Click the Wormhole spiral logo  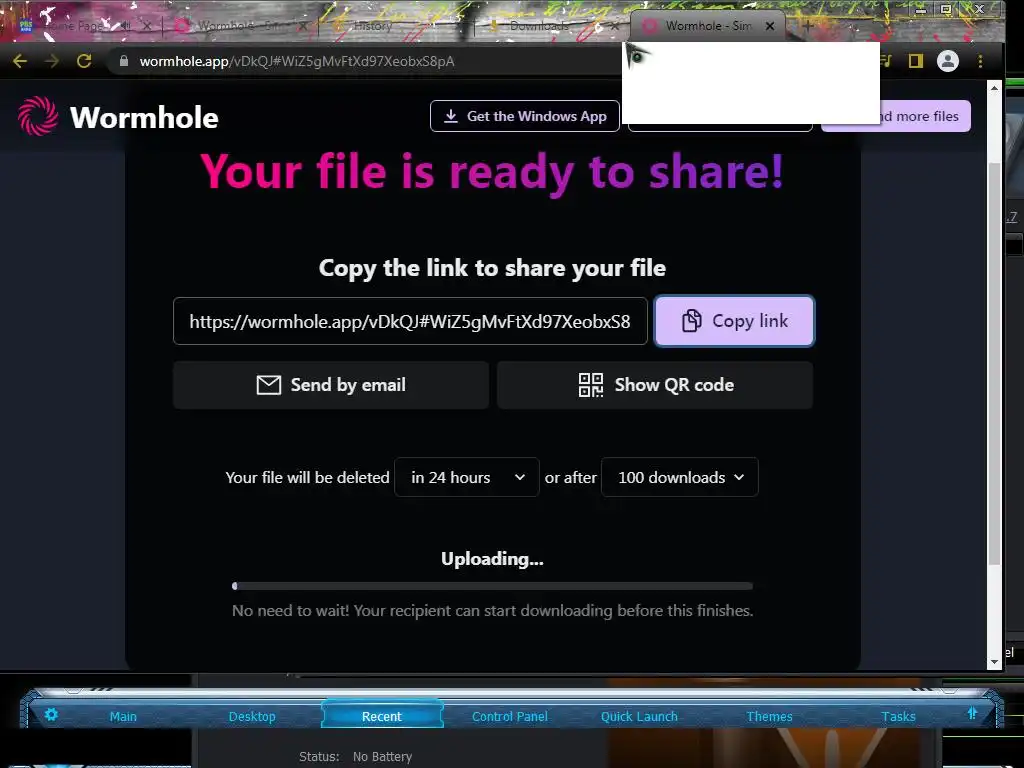38,116
